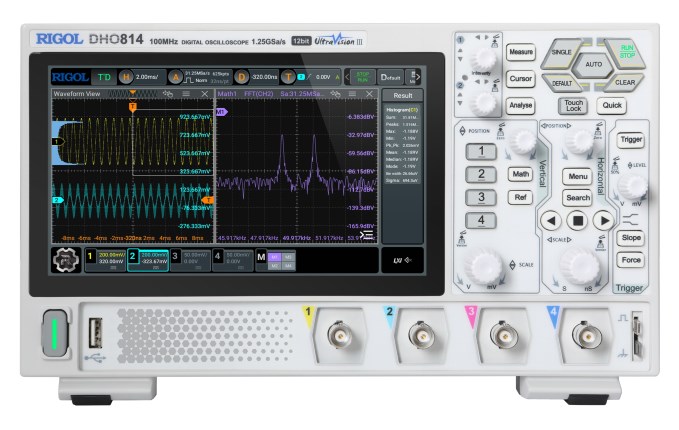Open the channel 2 settings tab on screen

tap(148, 261)
